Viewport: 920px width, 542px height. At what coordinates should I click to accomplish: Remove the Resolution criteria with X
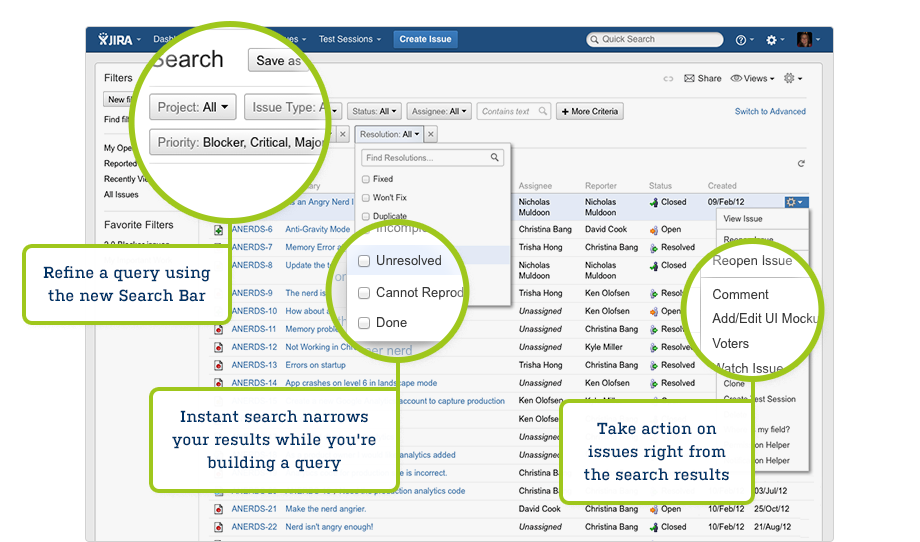pyautogui.click(x=431, y=134)
